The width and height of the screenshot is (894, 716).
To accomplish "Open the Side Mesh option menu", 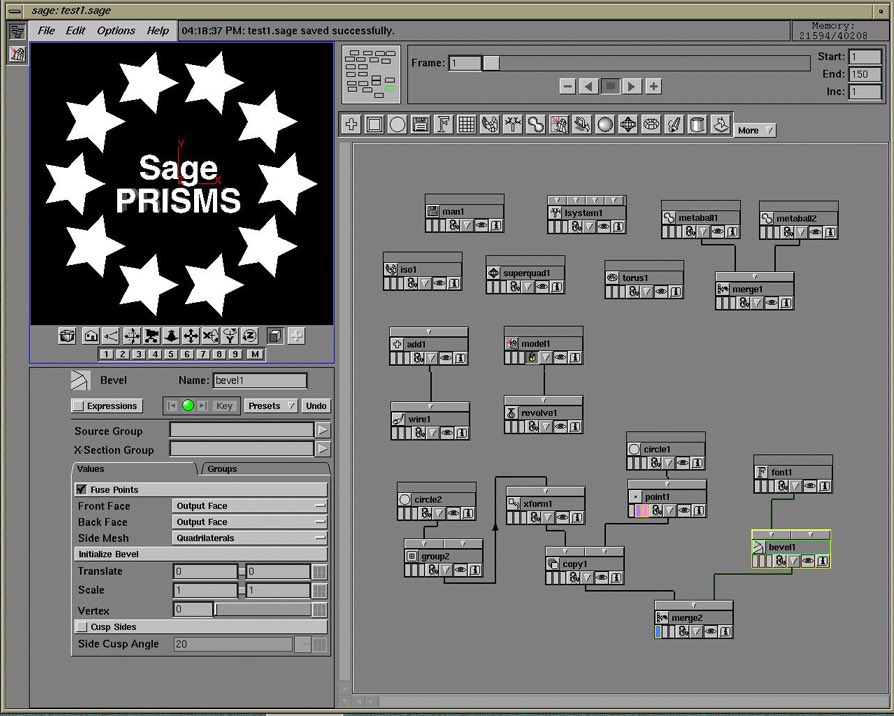I will [249, 538].
